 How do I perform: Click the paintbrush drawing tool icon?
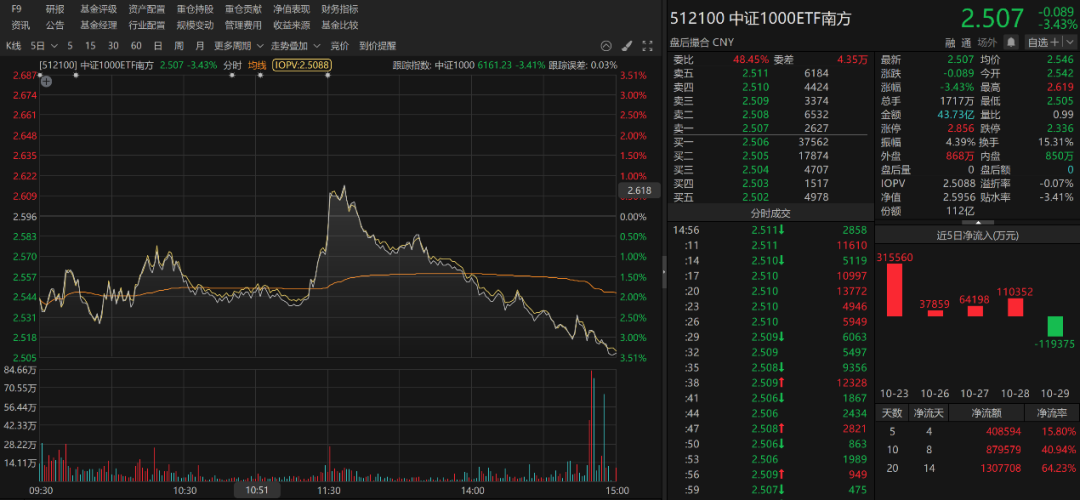tap(626, 46)
